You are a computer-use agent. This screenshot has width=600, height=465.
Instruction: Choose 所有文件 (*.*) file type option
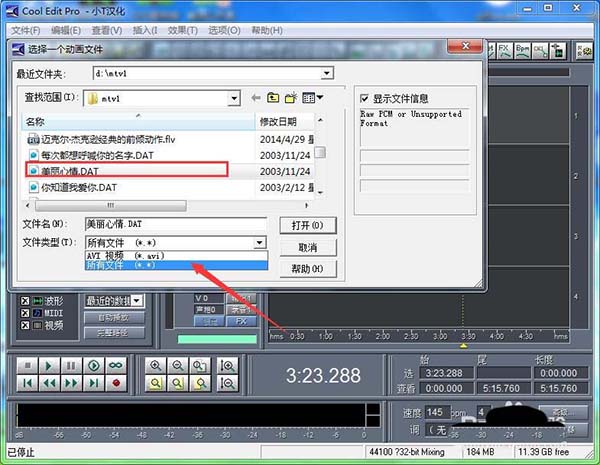click(176, 265)
